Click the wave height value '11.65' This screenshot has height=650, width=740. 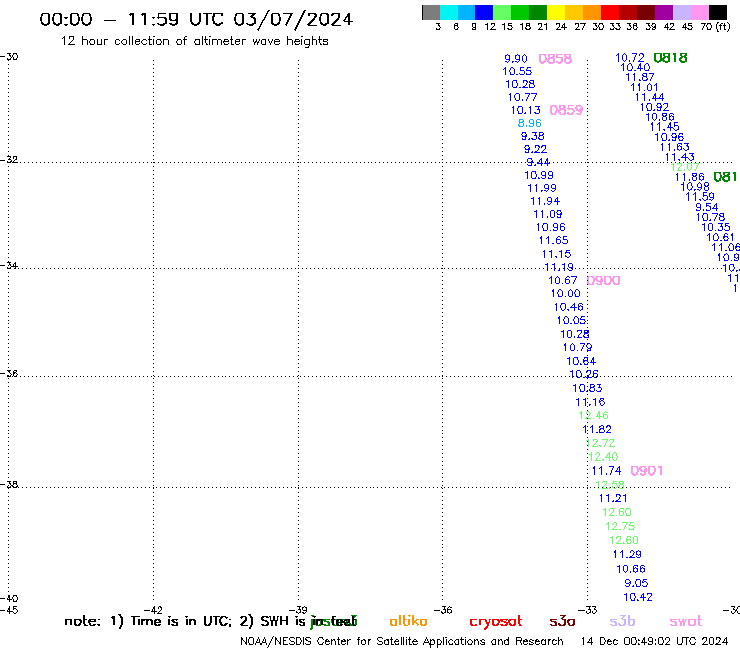click(553, 240)
